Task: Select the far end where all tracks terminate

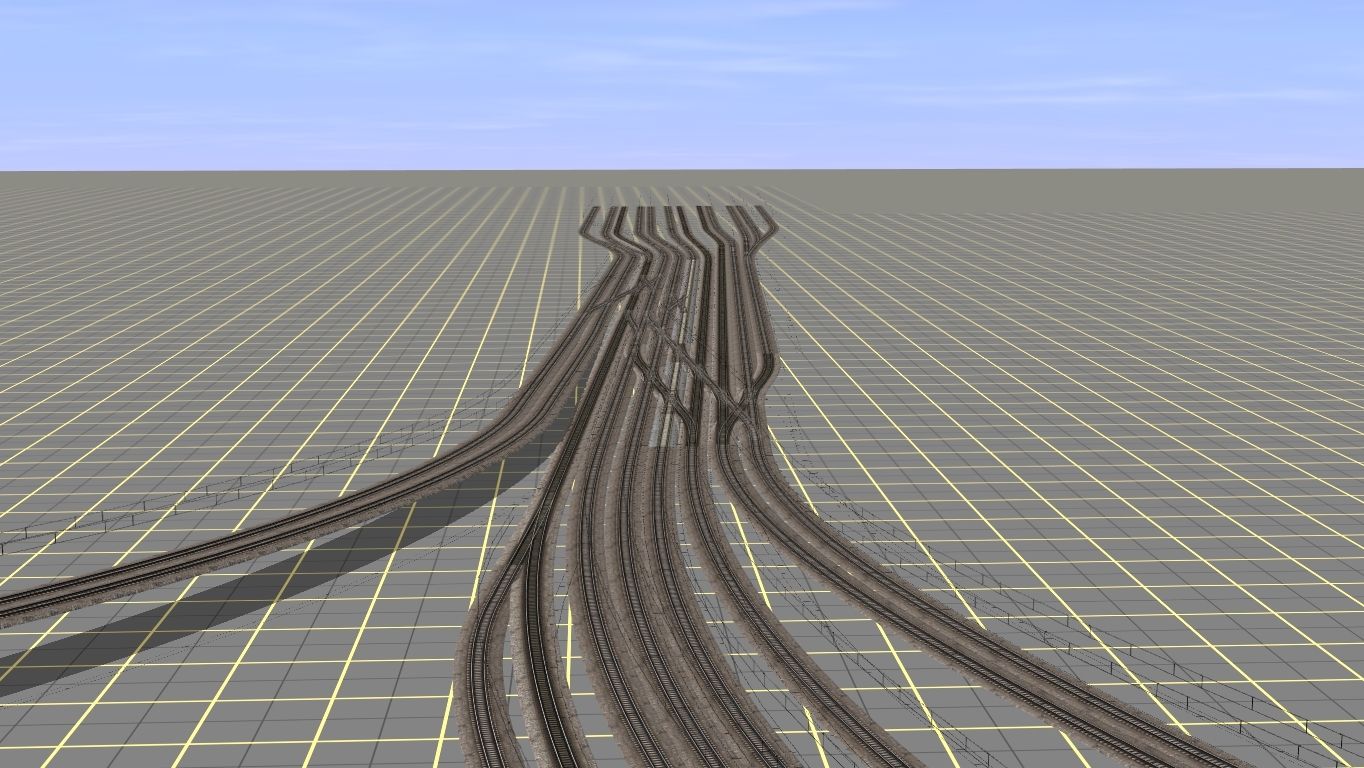Action: click(x=675, y=210)
